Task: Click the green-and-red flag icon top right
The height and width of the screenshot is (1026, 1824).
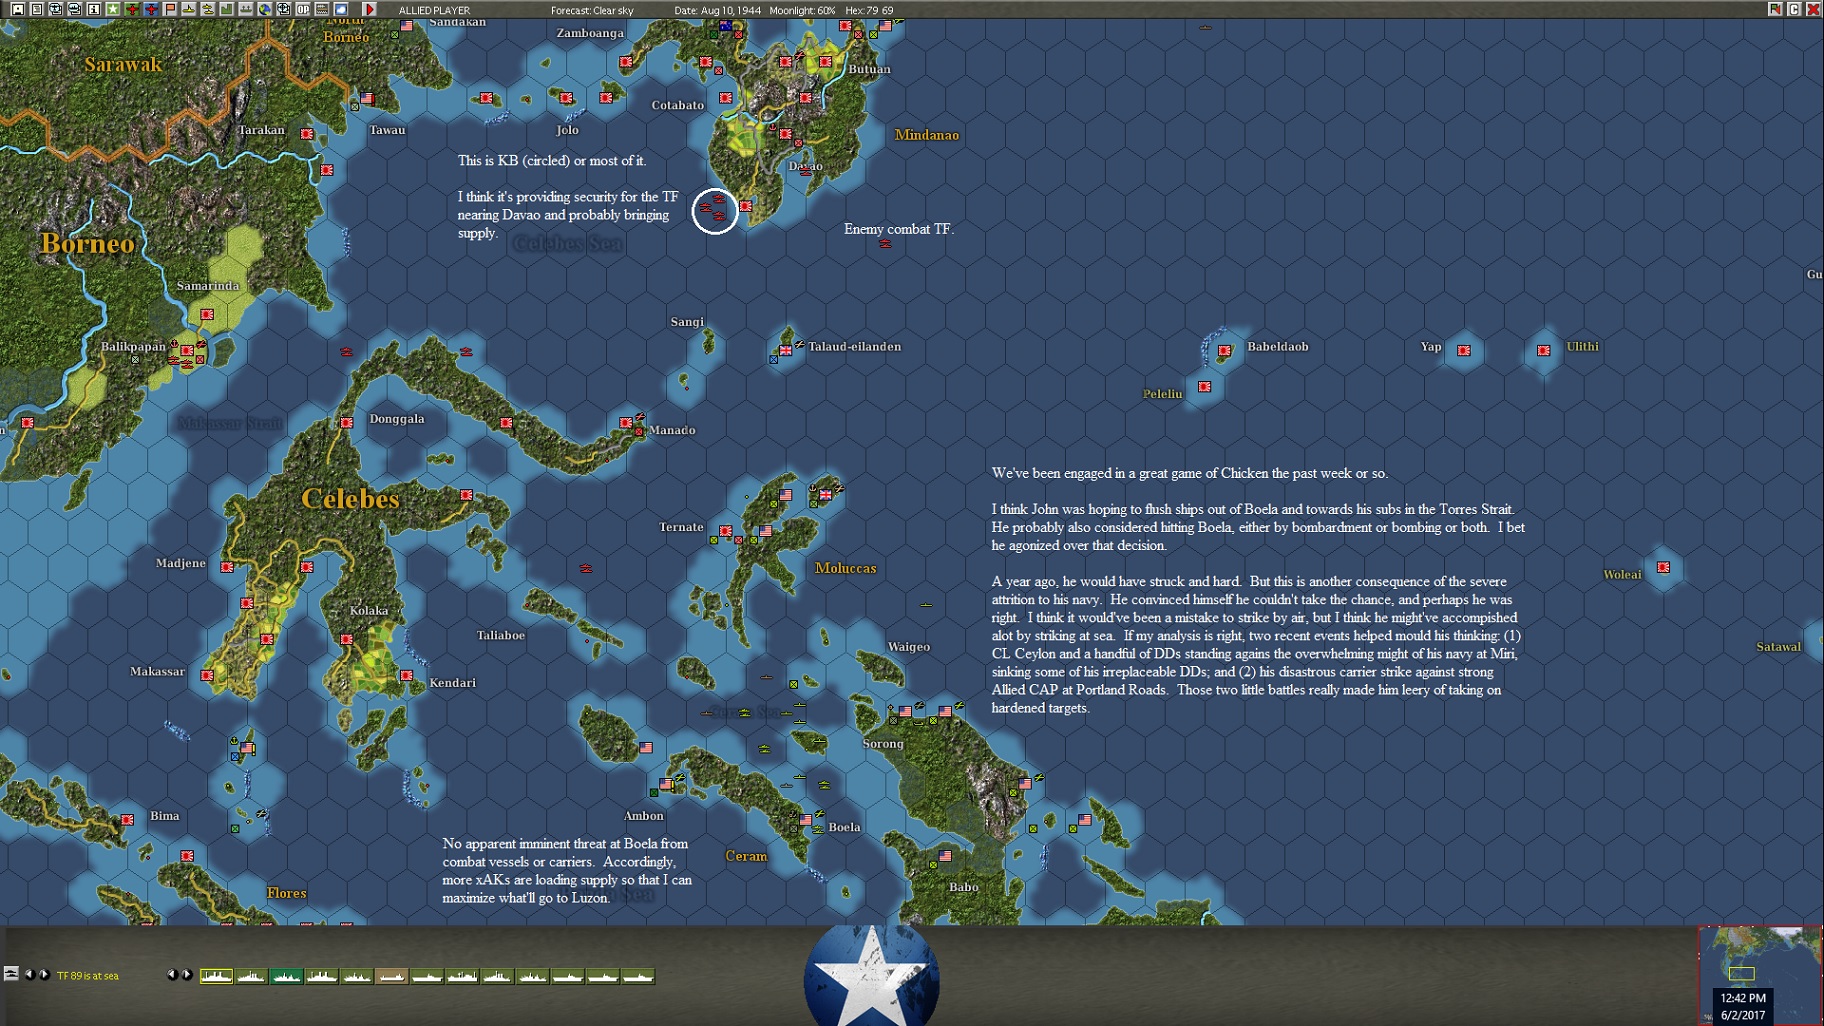Action: click(x=1775, y=9)
